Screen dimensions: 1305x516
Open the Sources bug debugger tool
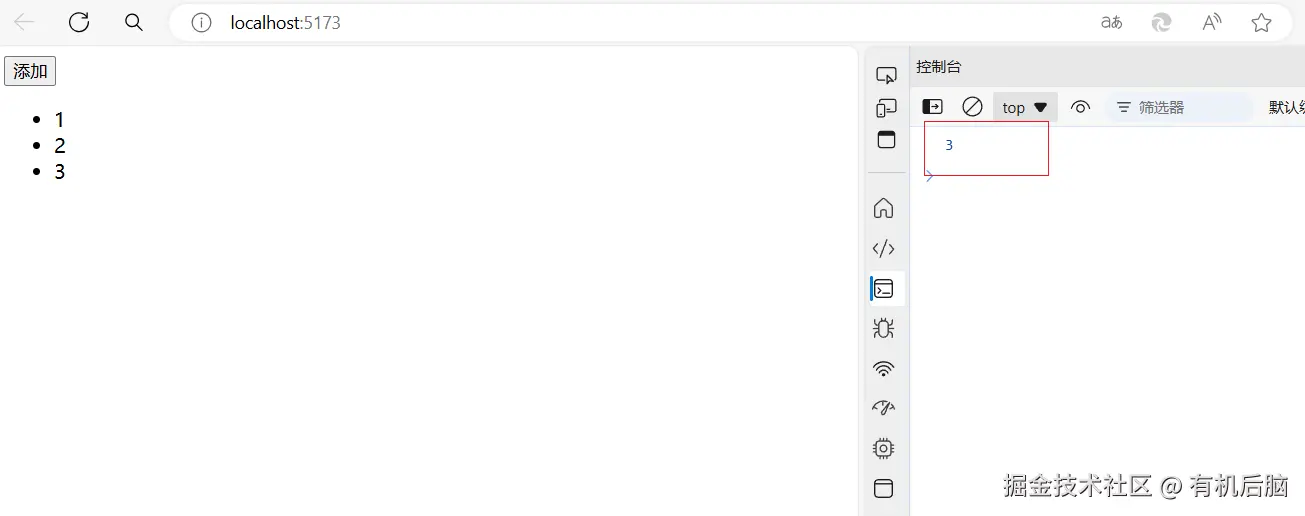click(883, 328)
